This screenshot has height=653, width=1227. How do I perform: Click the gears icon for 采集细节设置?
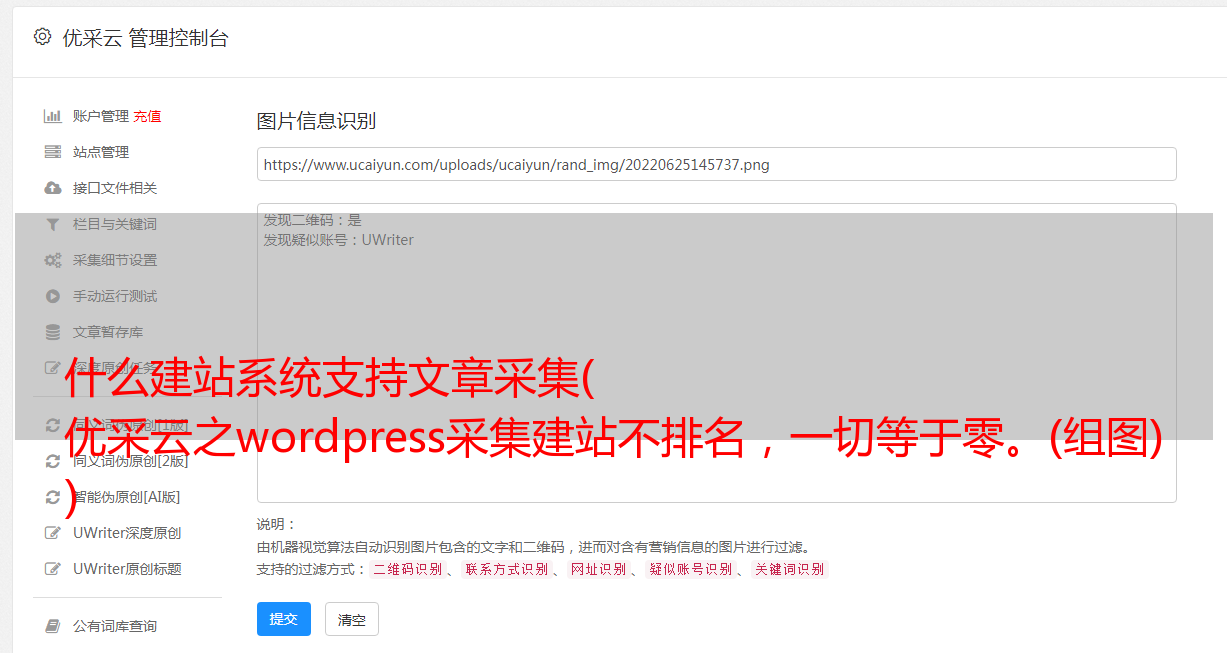(x=52, y=260)
